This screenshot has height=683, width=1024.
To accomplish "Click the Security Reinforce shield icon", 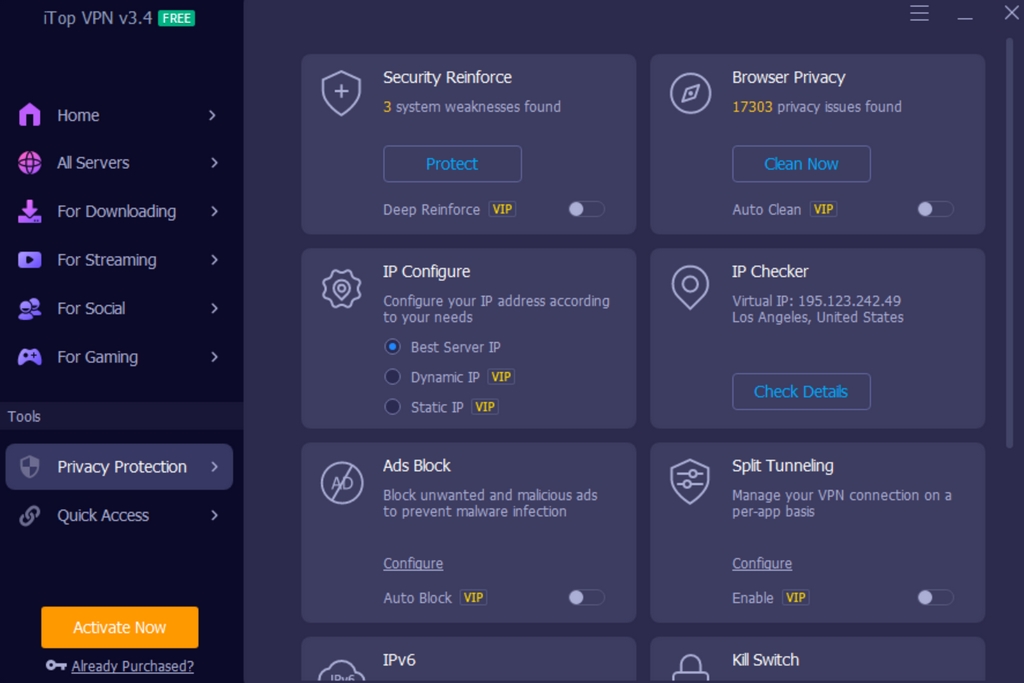I will tap(342, 93).
